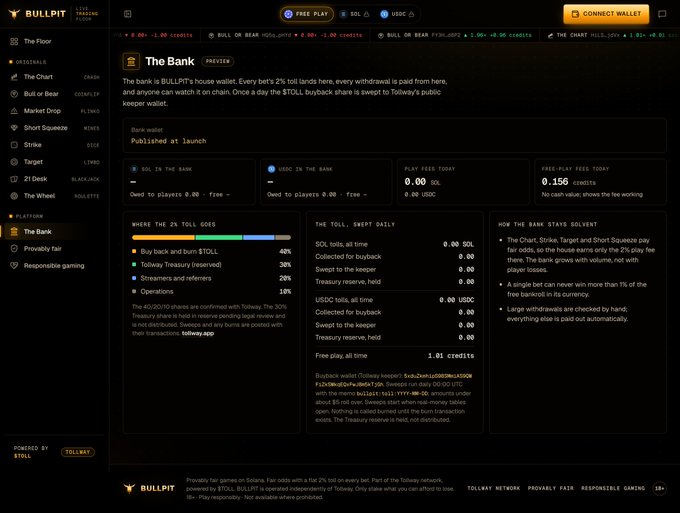Click the Responsible gaming heart icon
680x513 pixels.
coord(14,265)
